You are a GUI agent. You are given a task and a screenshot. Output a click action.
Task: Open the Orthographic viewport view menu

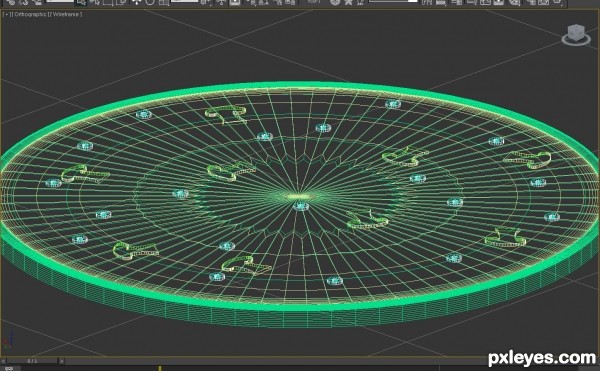(30, 15)
